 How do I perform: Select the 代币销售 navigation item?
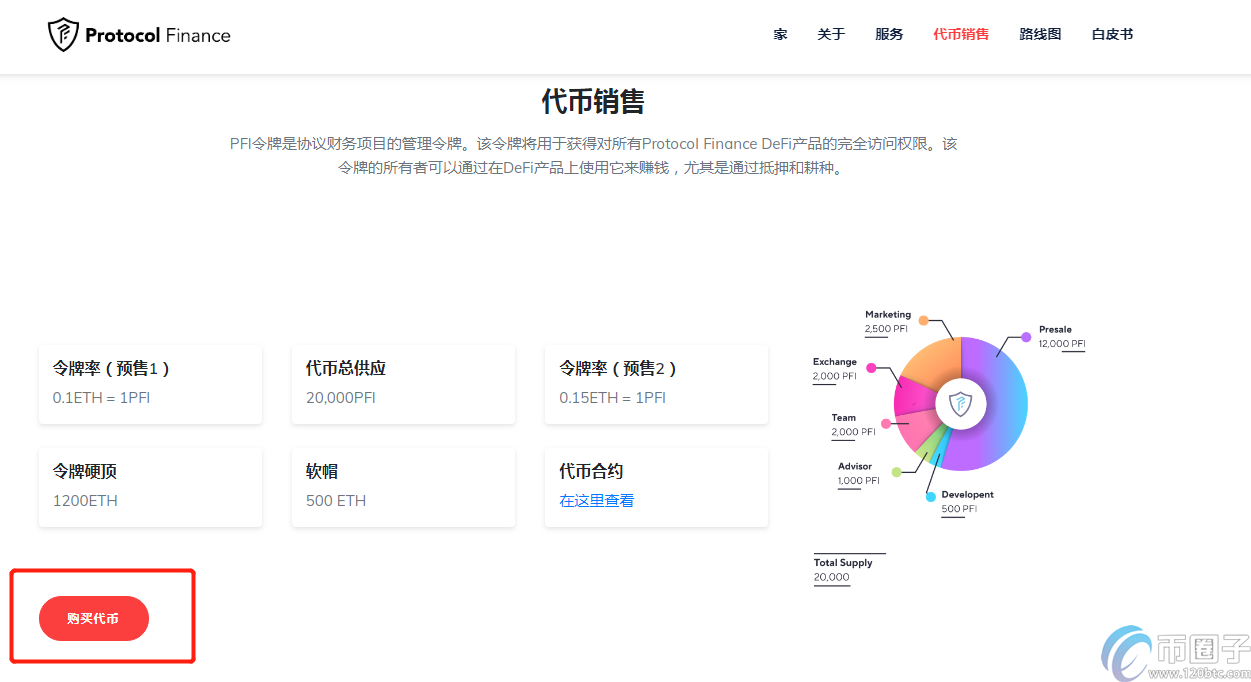tap(961, 34)
